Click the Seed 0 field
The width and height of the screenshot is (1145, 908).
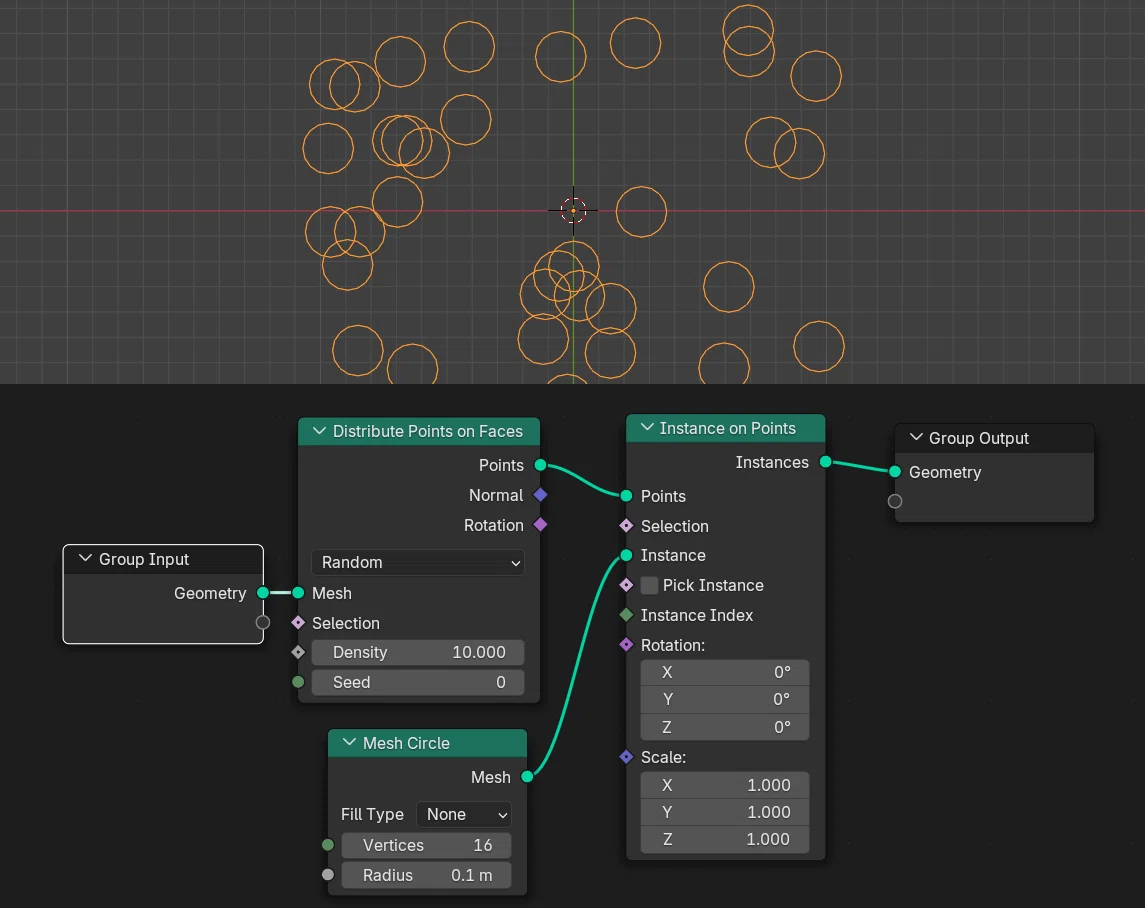418,682
